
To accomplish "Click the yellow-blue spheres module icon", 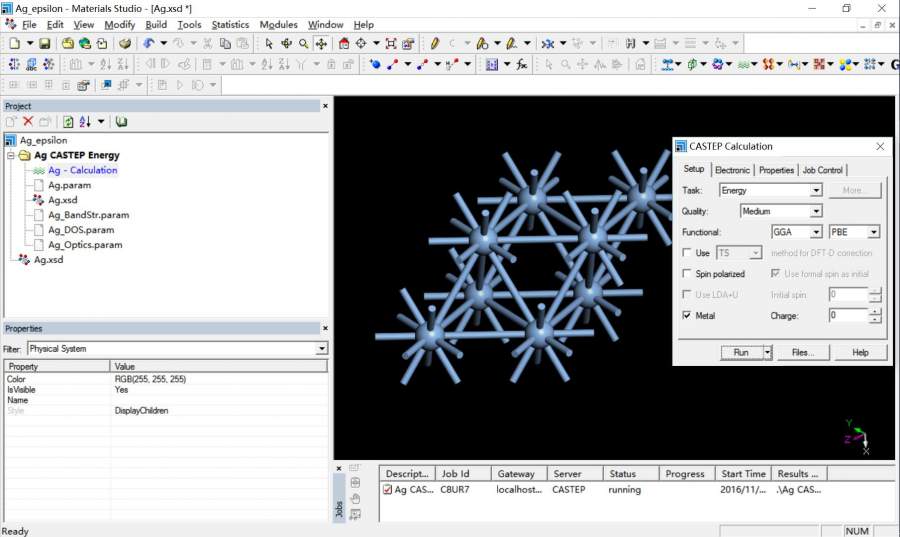I will pyautogui.click(x=845, y=65).
